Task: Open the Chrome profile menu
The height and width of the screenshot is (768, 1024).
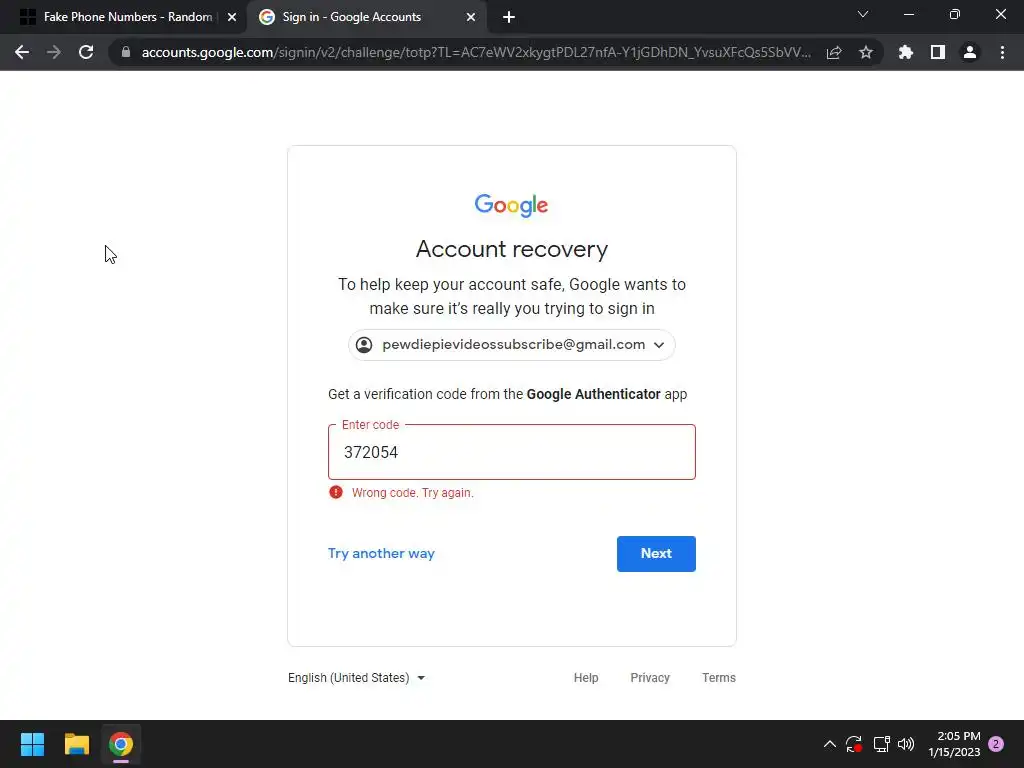Action: coord(970,52)
